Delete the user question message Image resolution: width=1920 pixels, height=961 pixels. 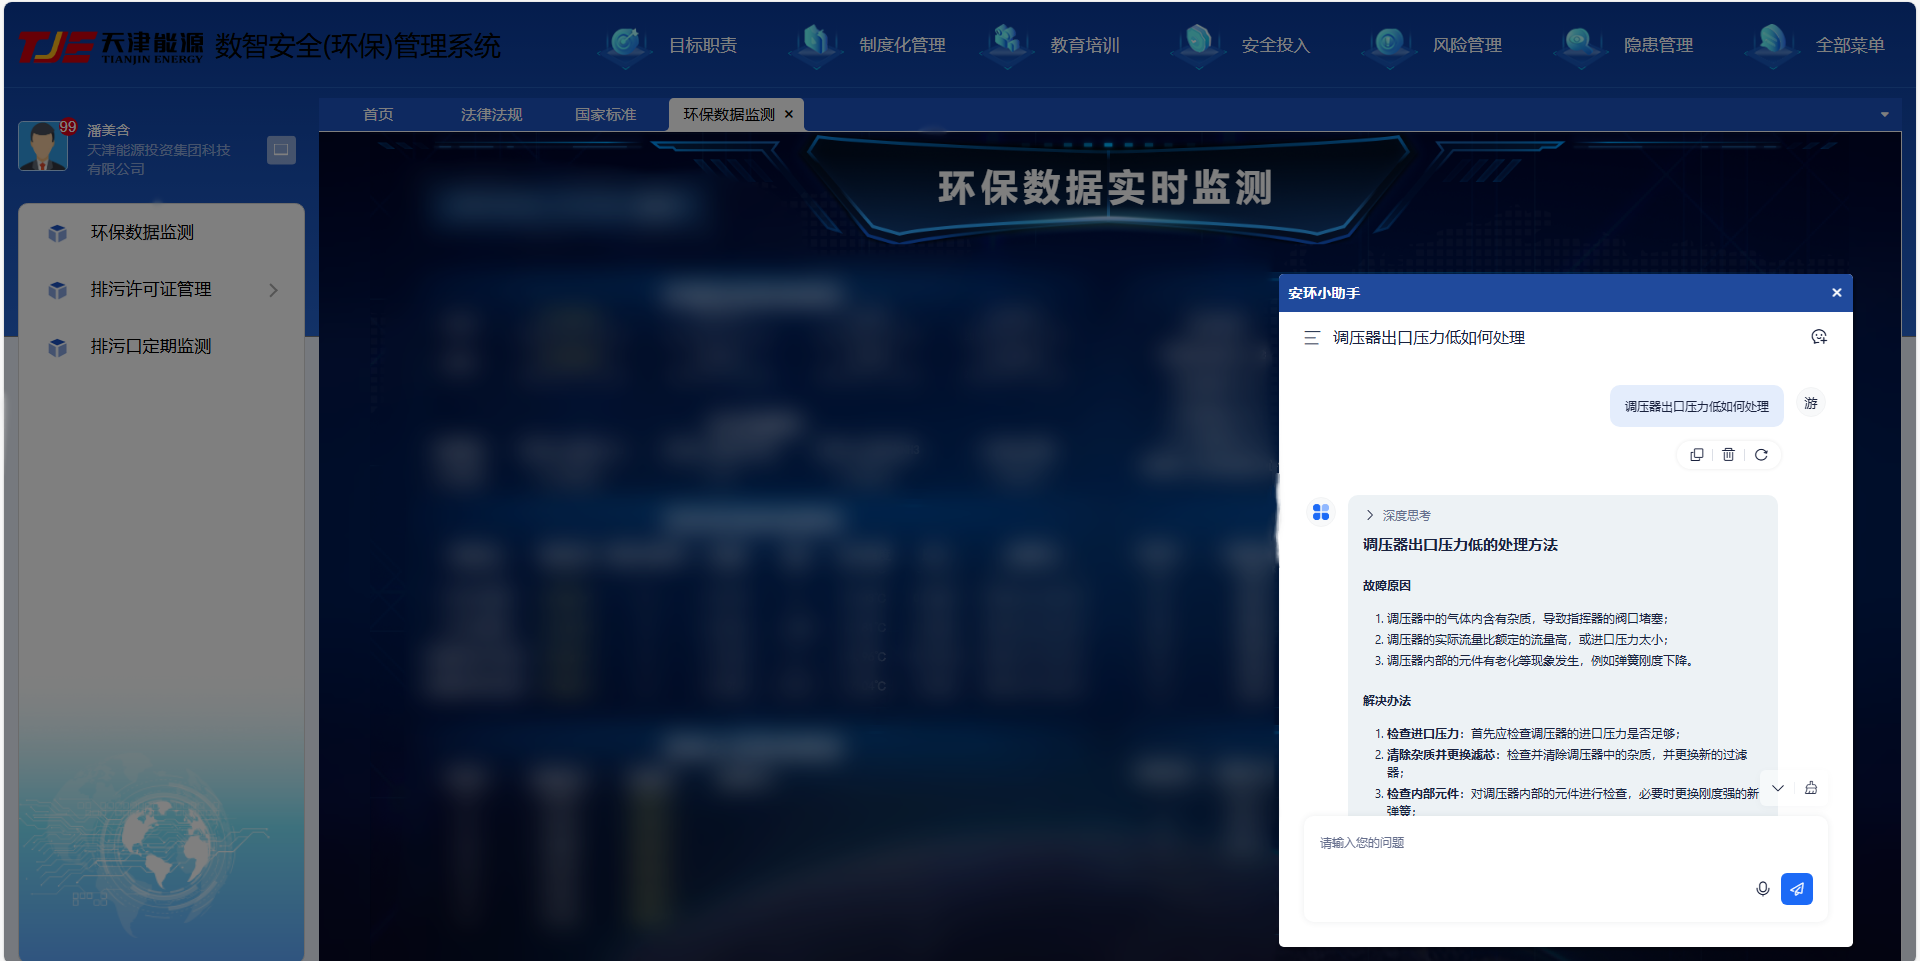[x=1728, y=455]
